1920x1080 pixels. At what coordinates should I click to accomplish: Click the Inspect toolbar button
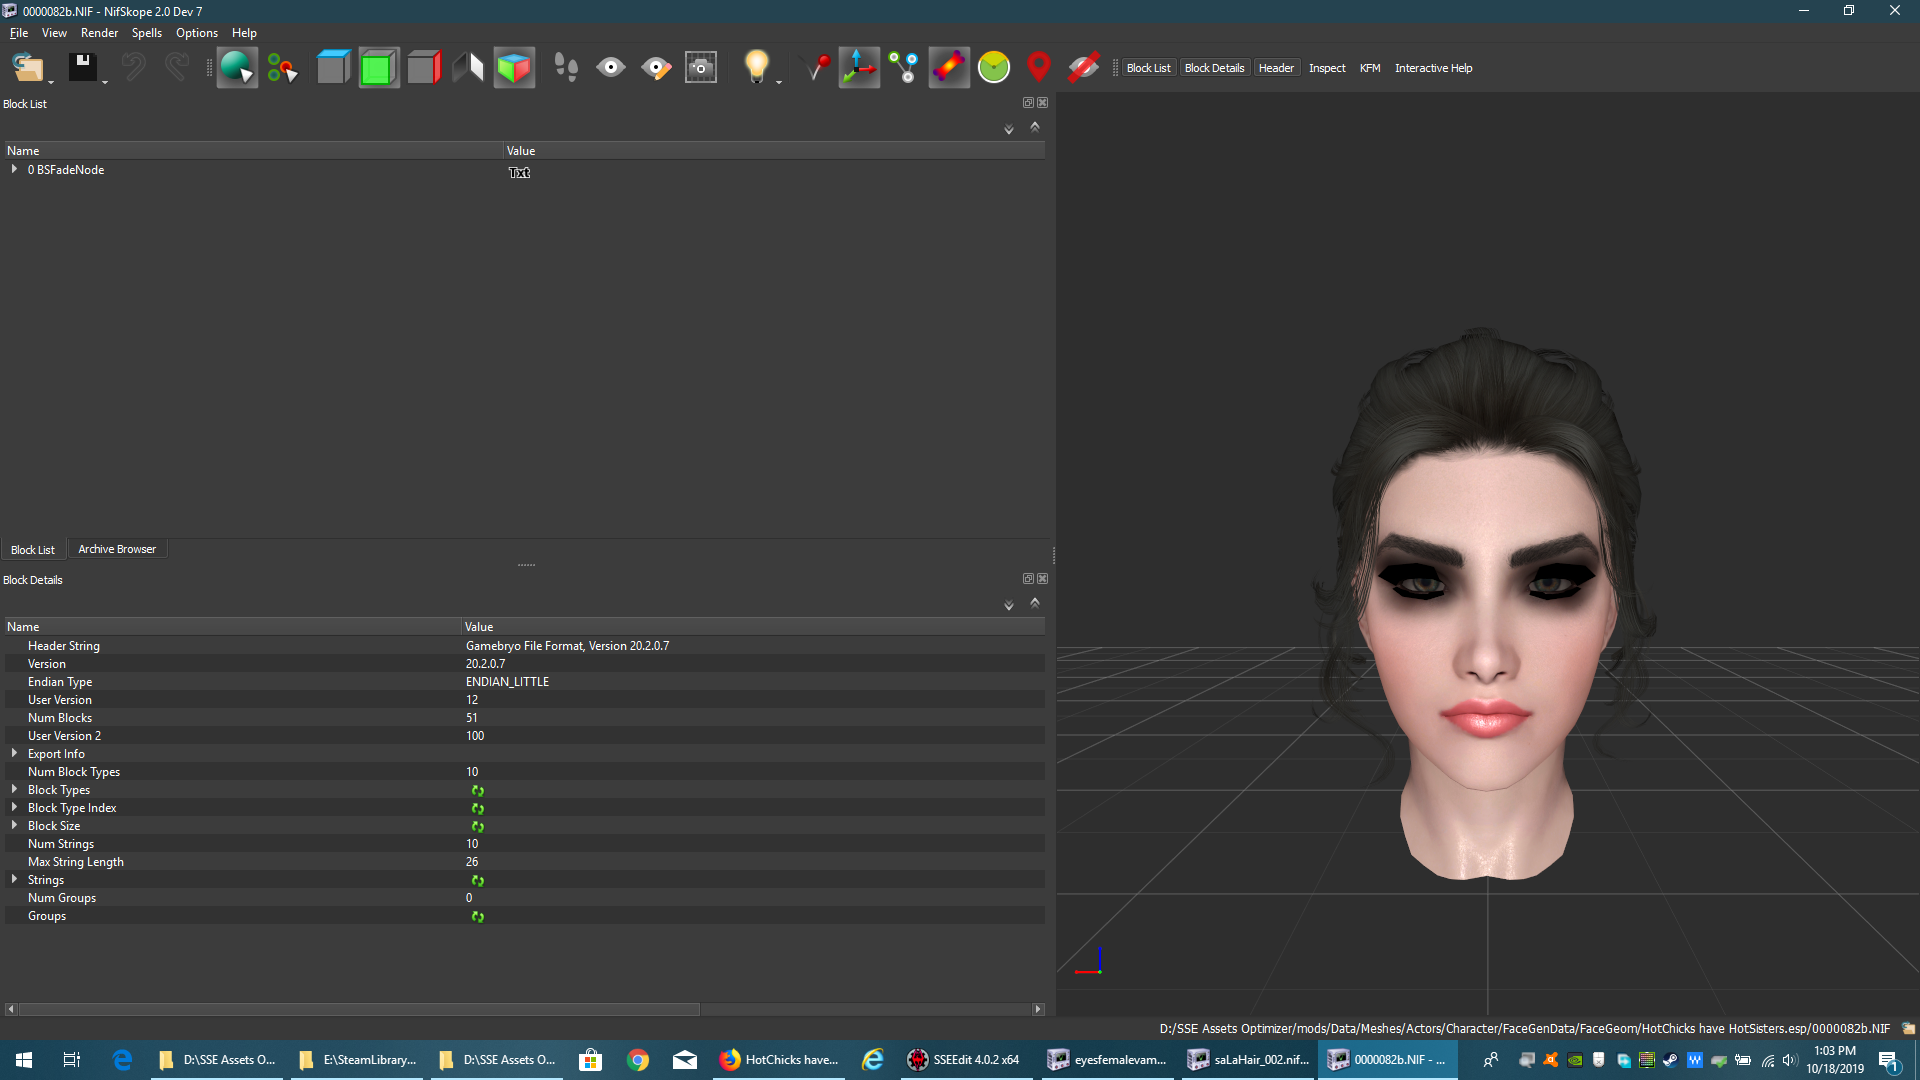click(x=1327, y=68)
